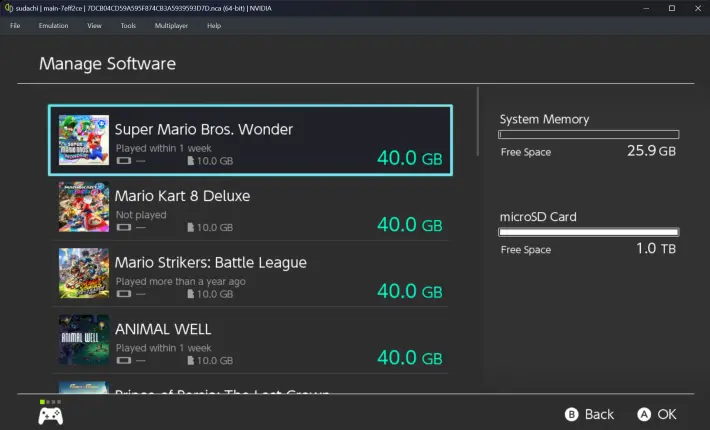Screen dimensions: 710x430
Task: Select the ANIMAL WELL title text
Action: 163,329
